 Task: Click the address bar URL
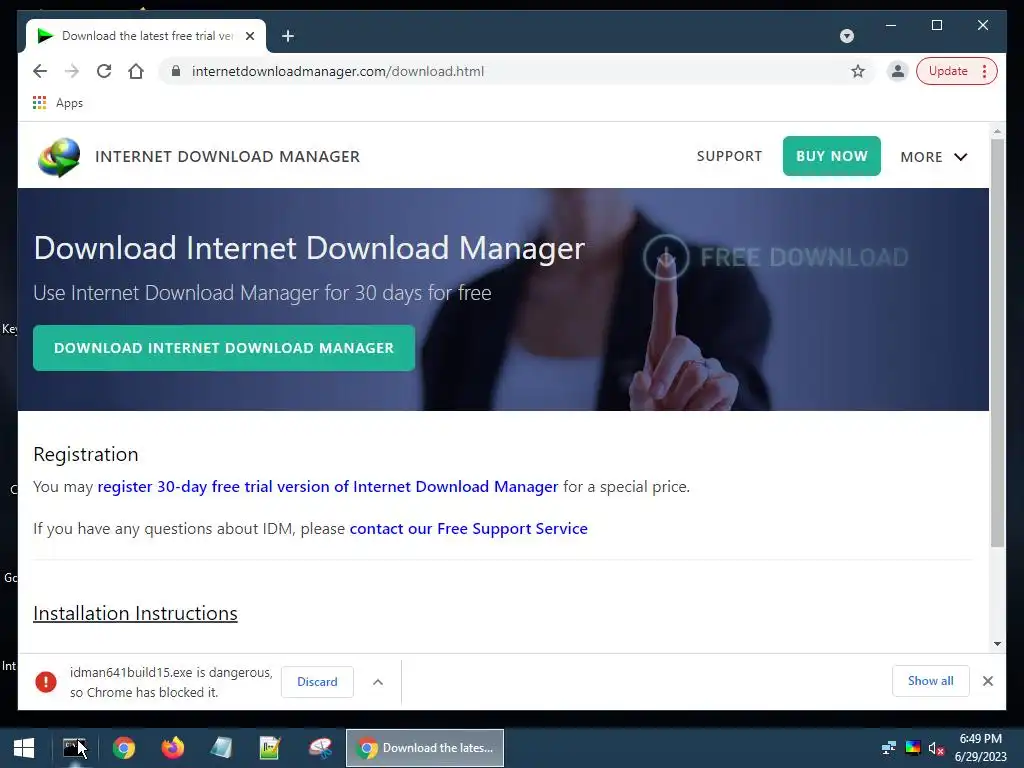(x=338, y=71)
